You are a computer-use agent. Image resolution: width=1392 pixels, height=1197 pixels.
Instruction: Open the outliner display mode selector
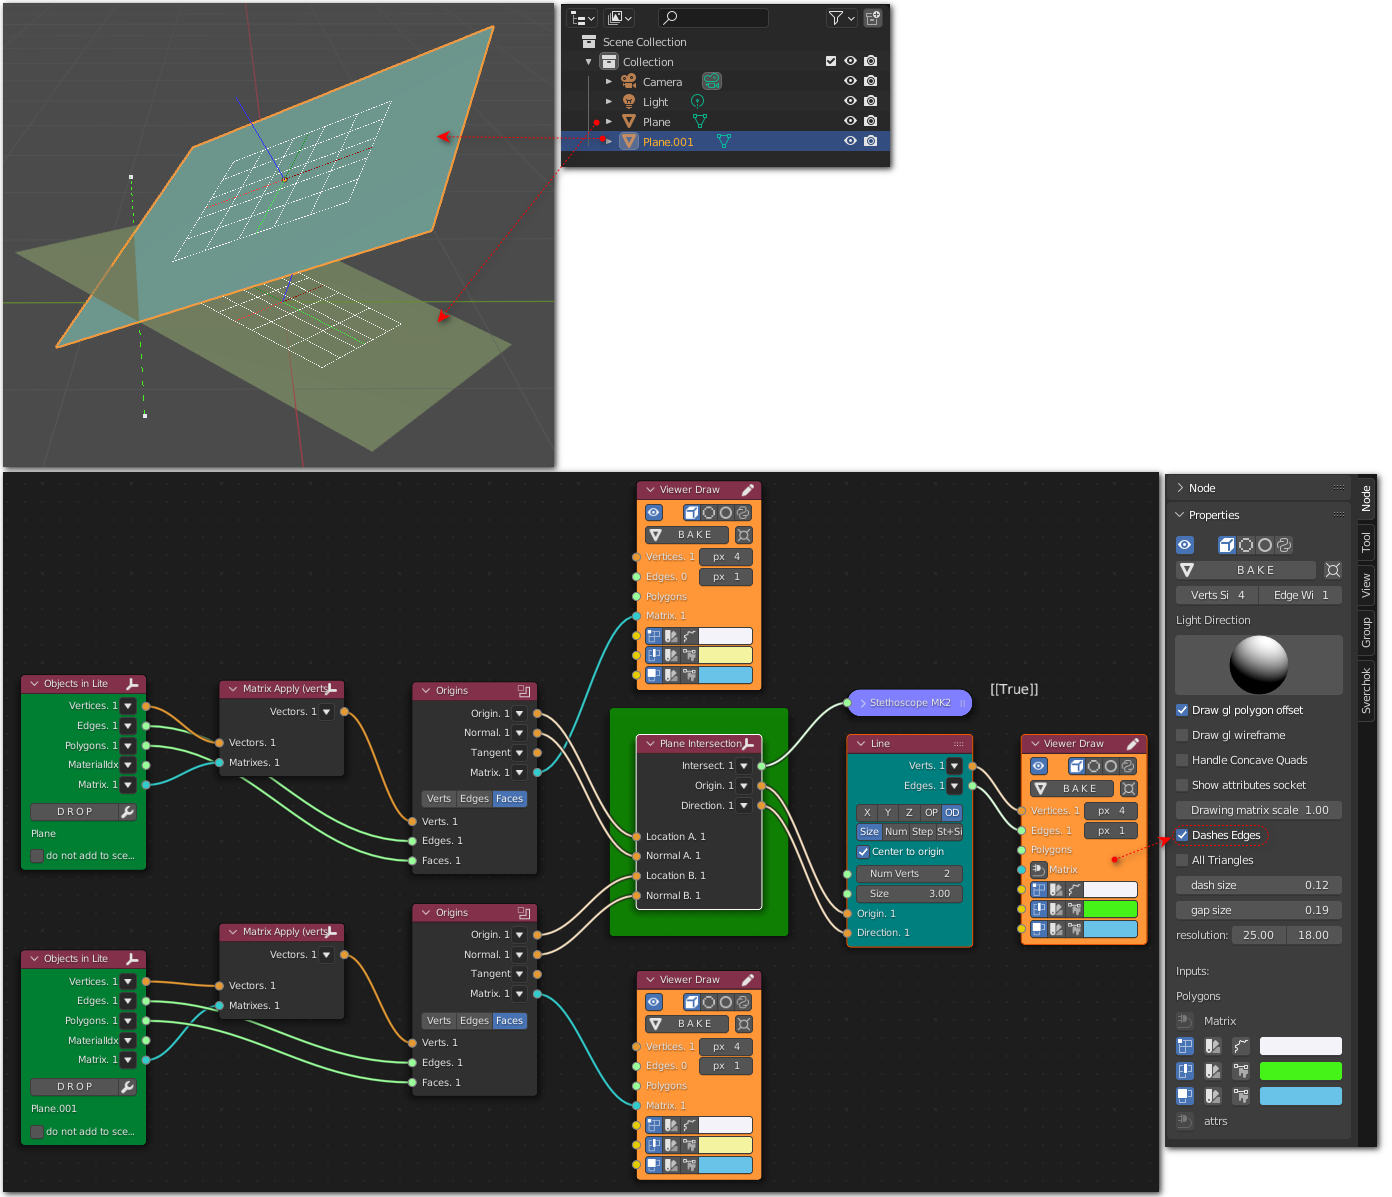(583, 18)
